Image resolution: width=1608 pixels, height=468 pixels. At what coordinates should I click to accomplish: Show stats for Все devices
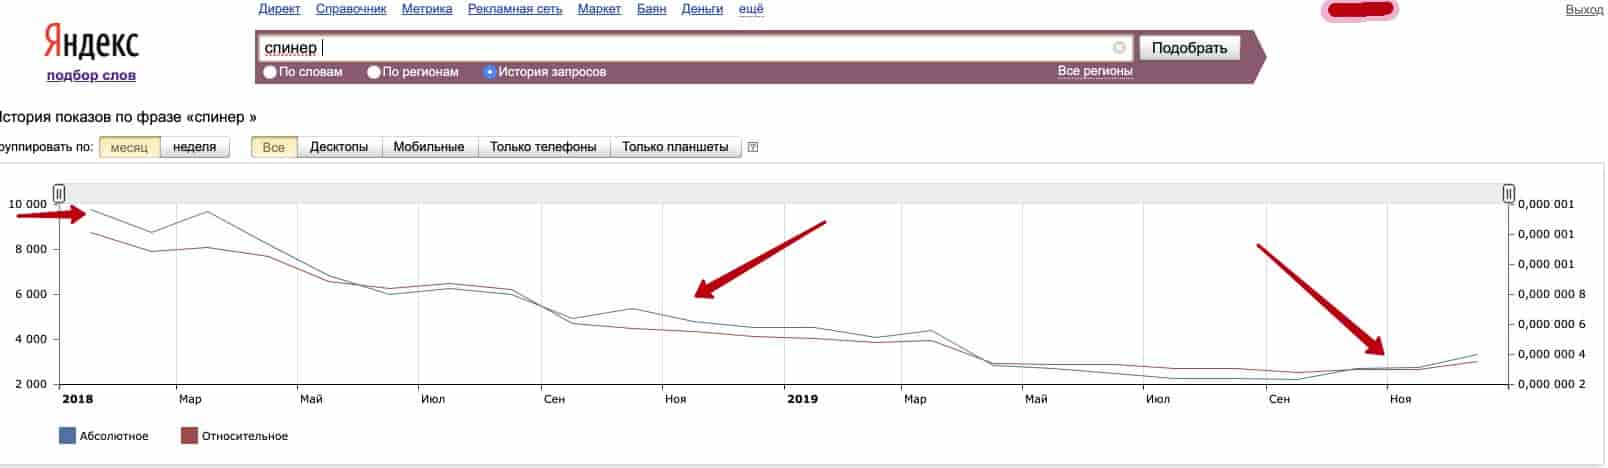coord(274,147)
